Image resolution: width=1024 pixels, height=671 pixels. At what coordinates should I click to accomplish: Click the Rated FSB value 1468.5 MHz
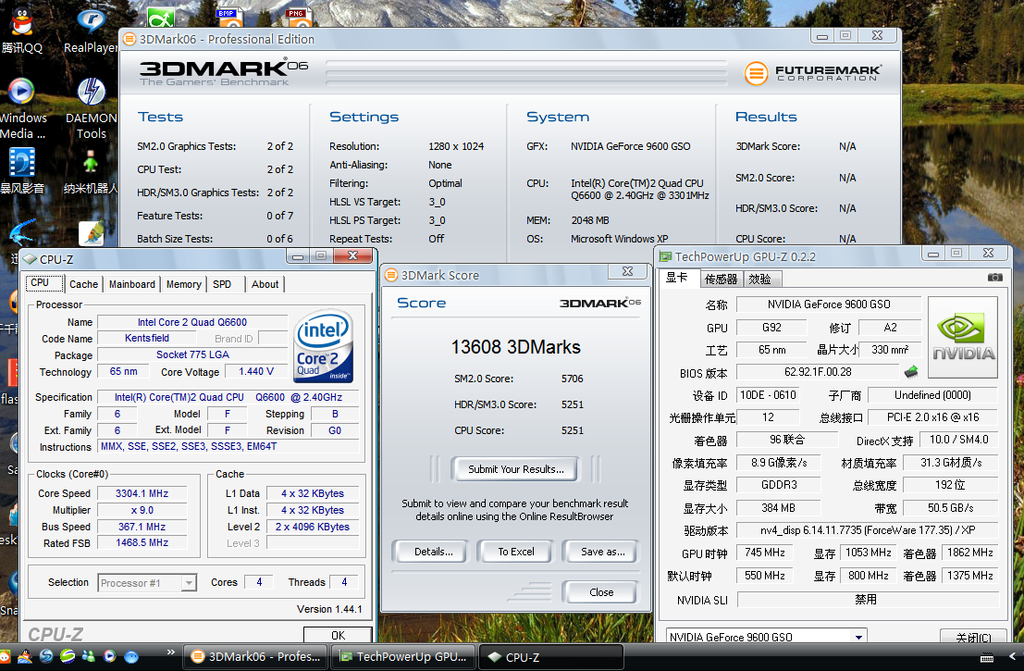pyautogui.click(x=142, y=543)
